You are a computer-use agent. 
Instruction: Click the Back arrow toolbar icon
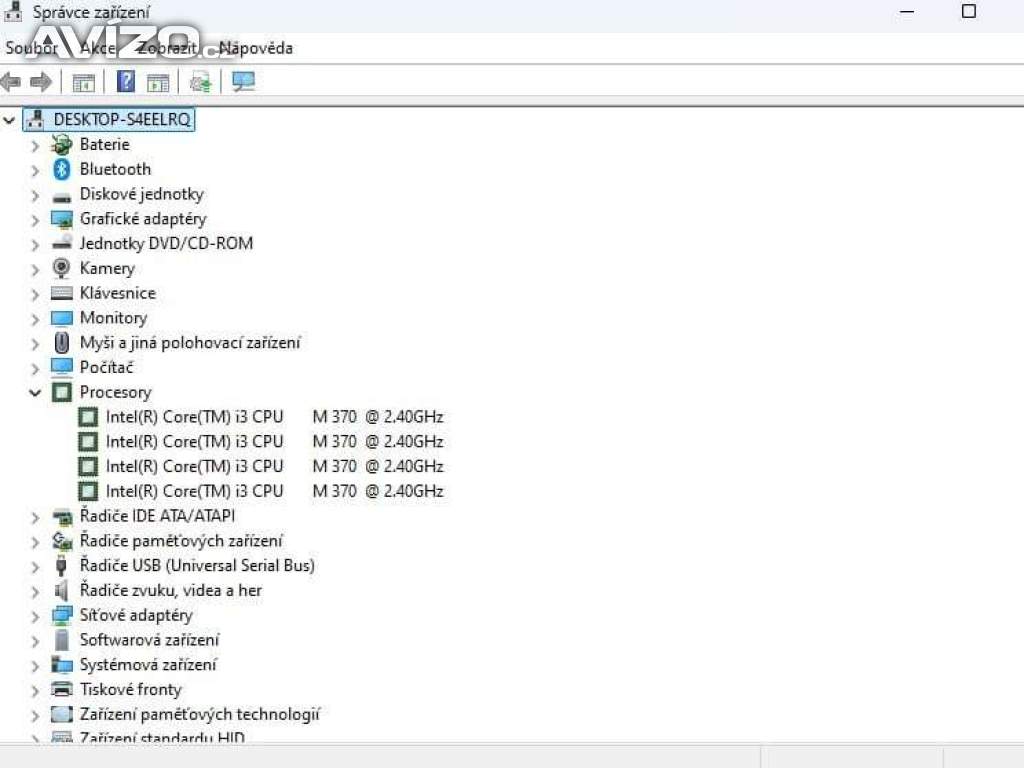coord(11,82)
